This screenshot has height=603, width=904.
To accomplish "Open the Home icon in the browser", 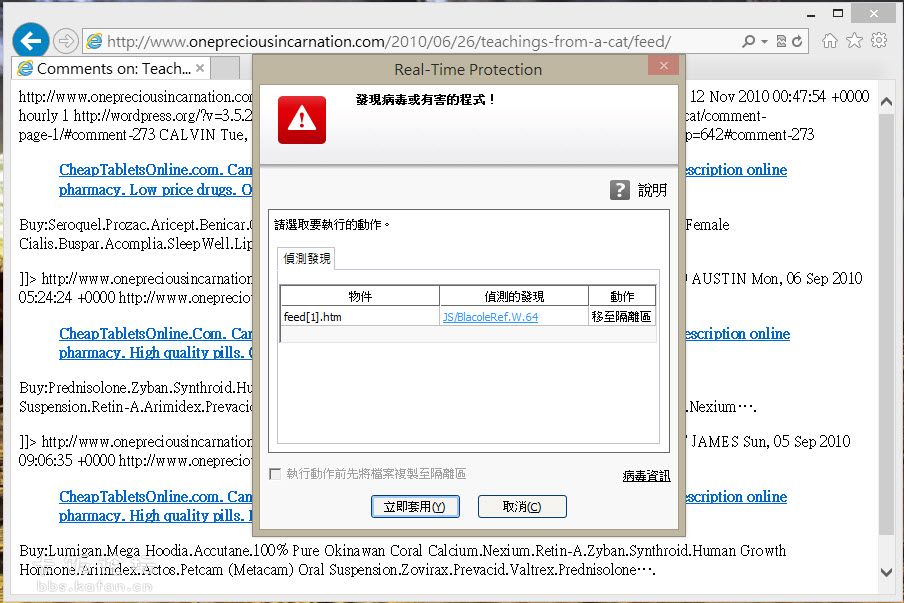I will [x=830, y=40].
